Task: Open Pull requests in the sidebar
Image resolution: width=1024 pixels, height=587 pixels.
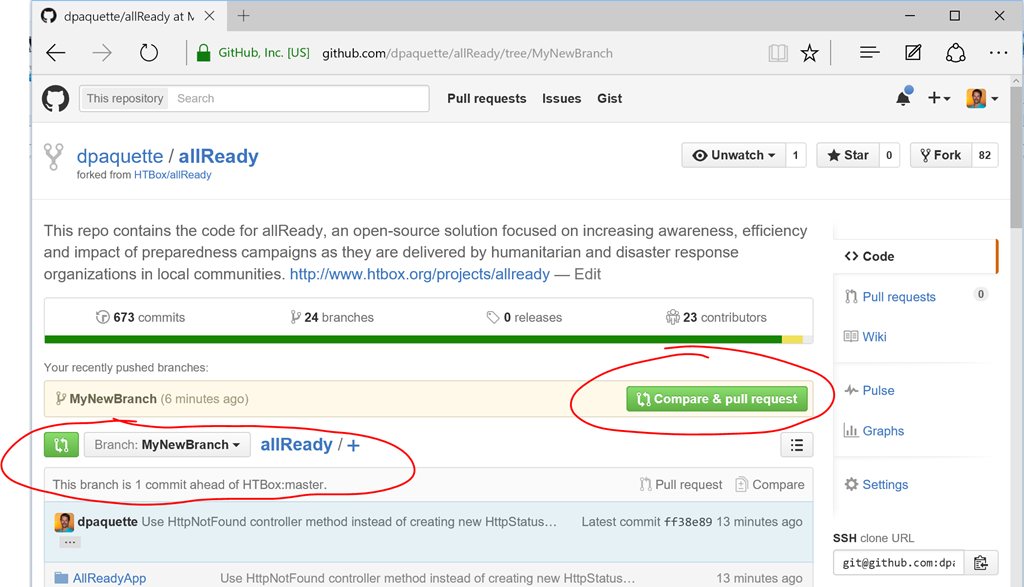Action: [899, 297]
